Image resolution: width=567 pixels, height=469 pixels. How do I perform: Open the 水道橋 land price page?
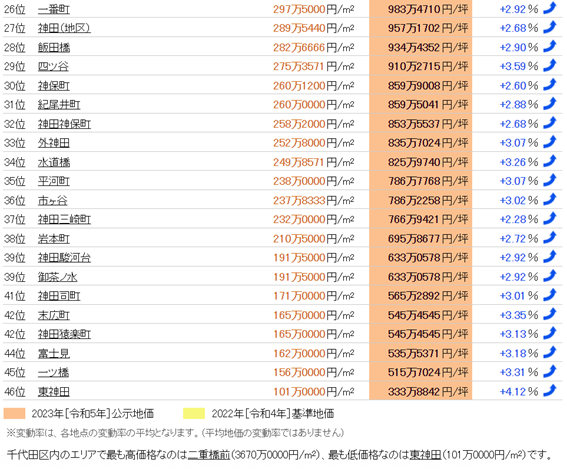[x=54, y=162]
